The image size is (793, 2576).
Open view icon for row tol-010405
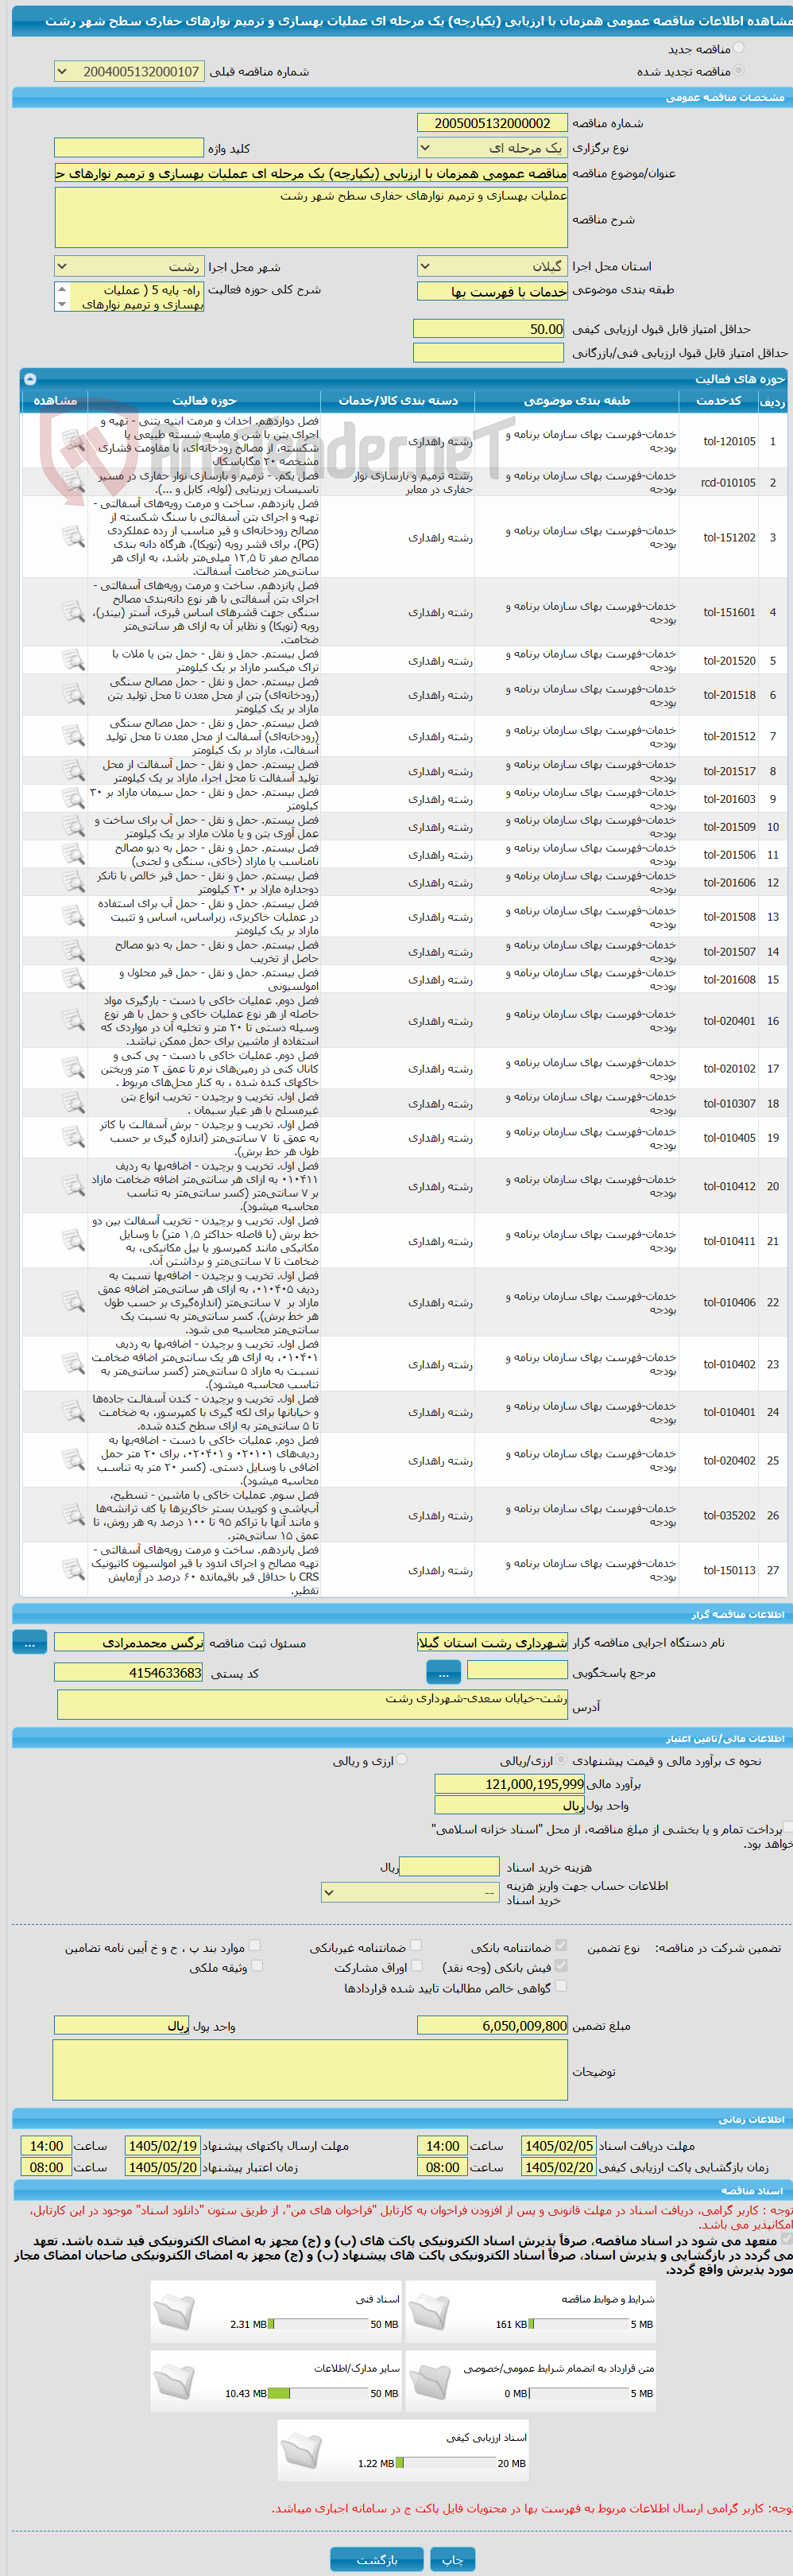pyautogui.click(x=72, y=1138)
